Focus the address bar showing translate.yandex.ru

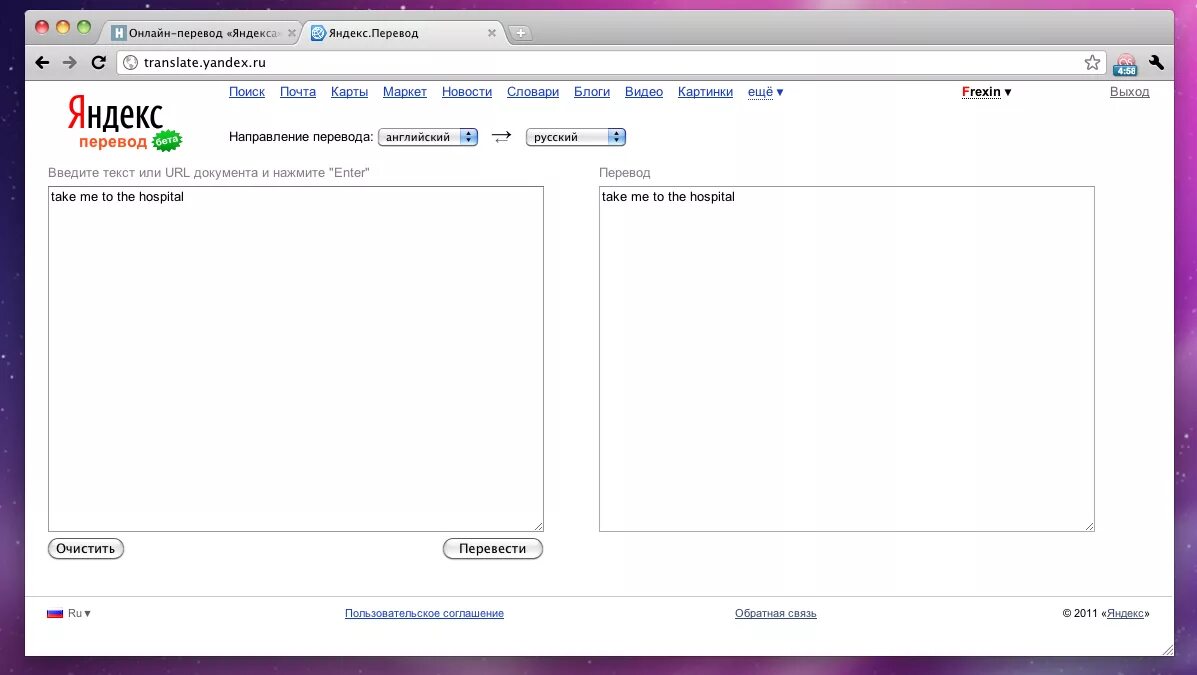[611, 63]
